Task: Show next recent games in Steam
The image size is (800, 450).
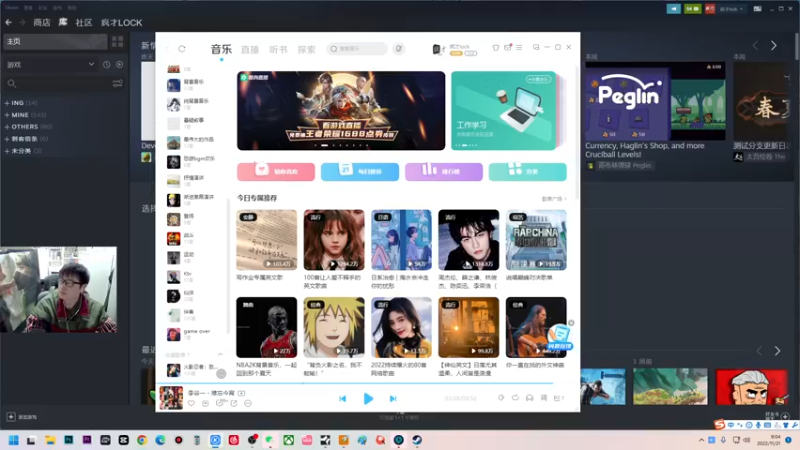Action: click(x=777, y=351)
